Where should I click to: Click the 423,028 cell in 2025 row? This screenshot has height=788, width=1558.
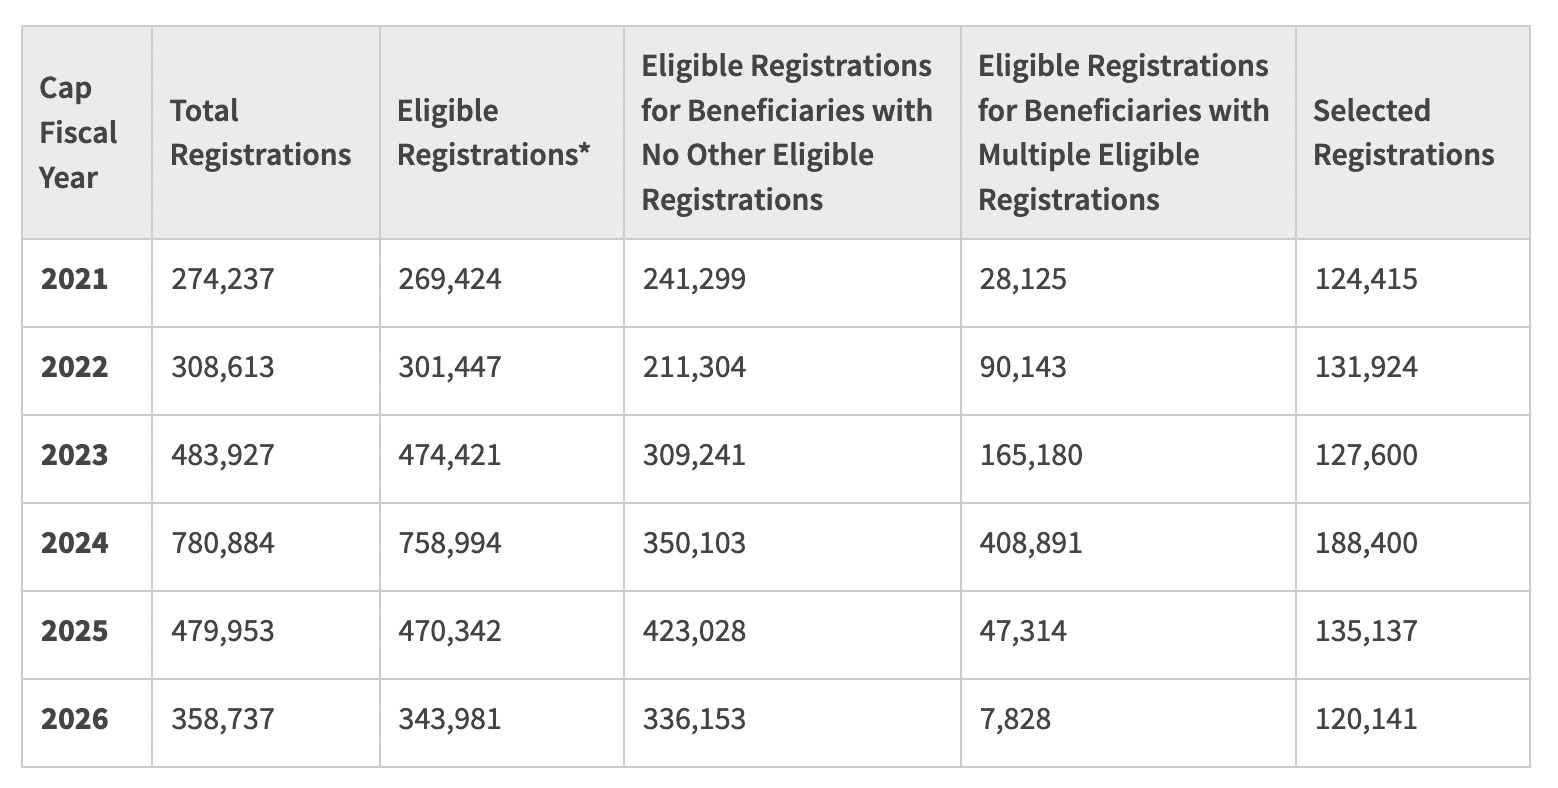click(693, 631)
